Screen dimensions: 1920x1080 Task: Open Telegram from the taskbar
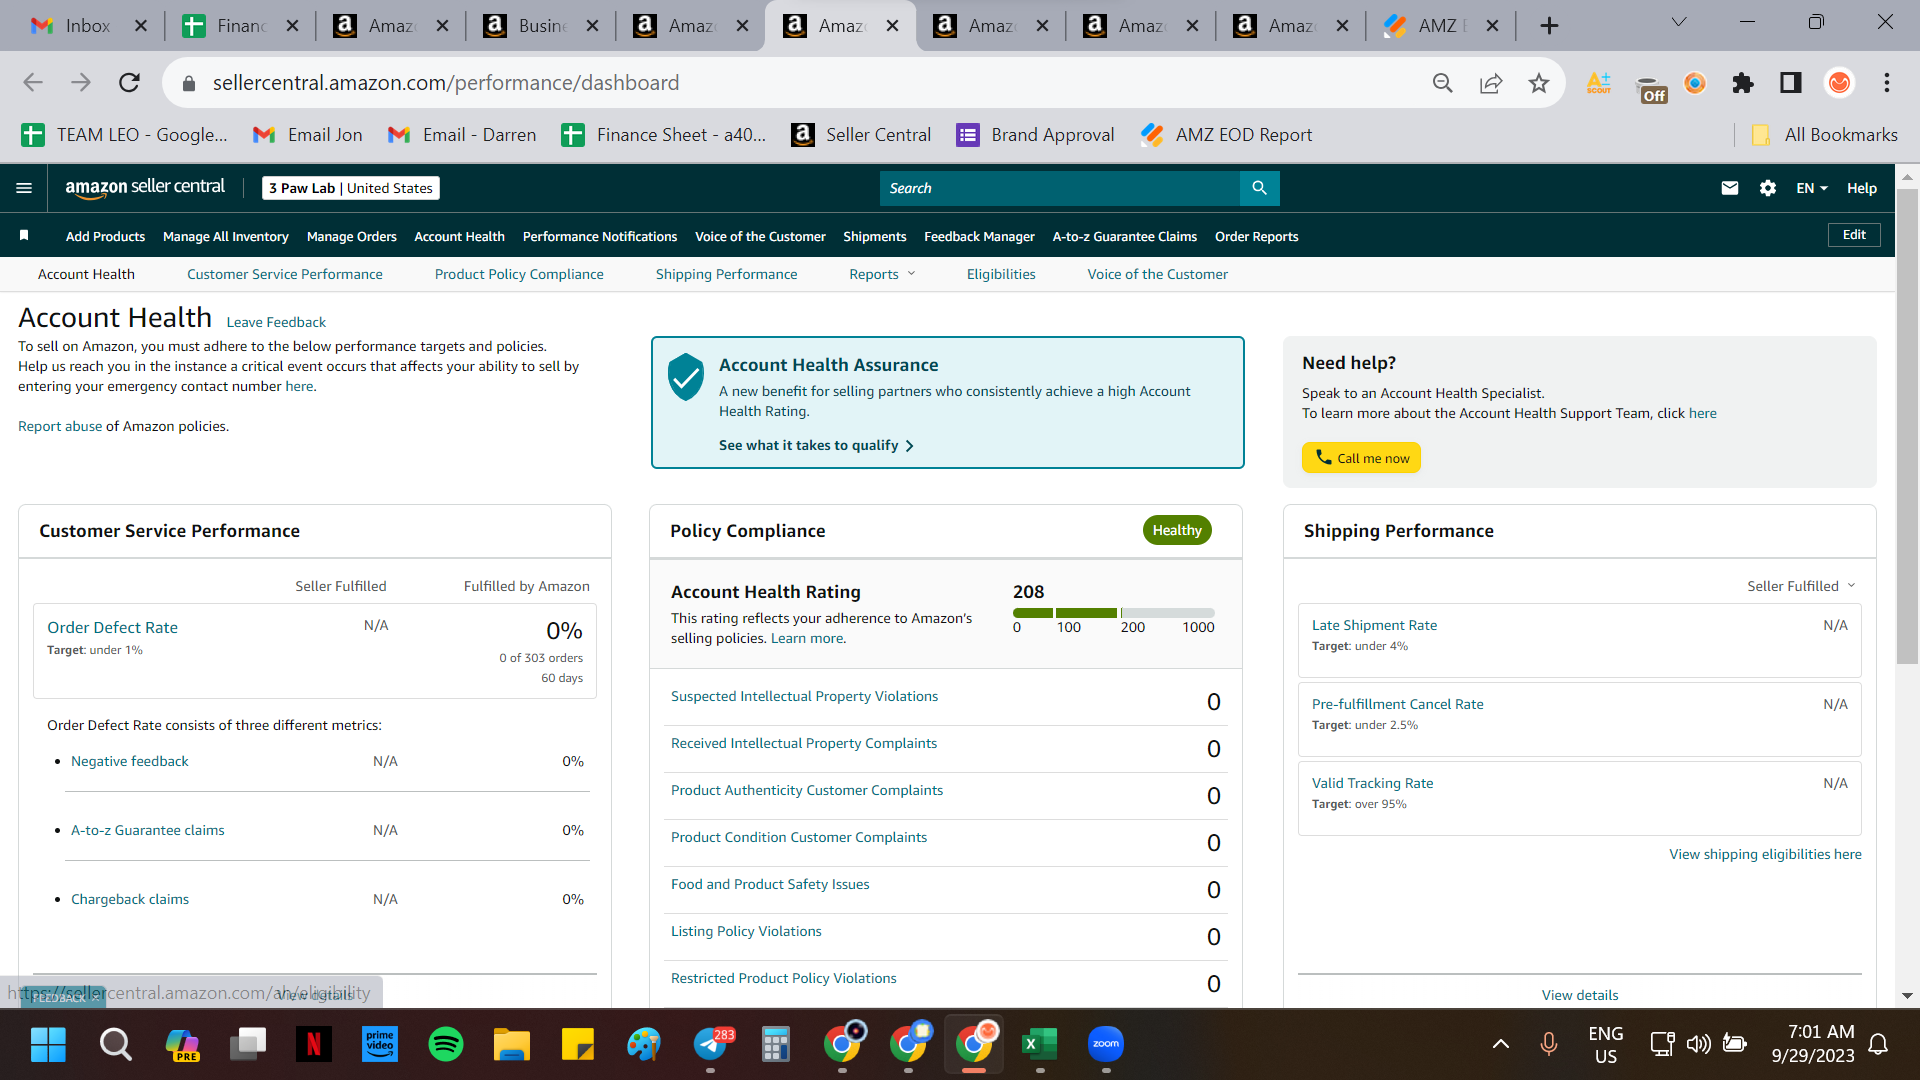coord(711,1045)
